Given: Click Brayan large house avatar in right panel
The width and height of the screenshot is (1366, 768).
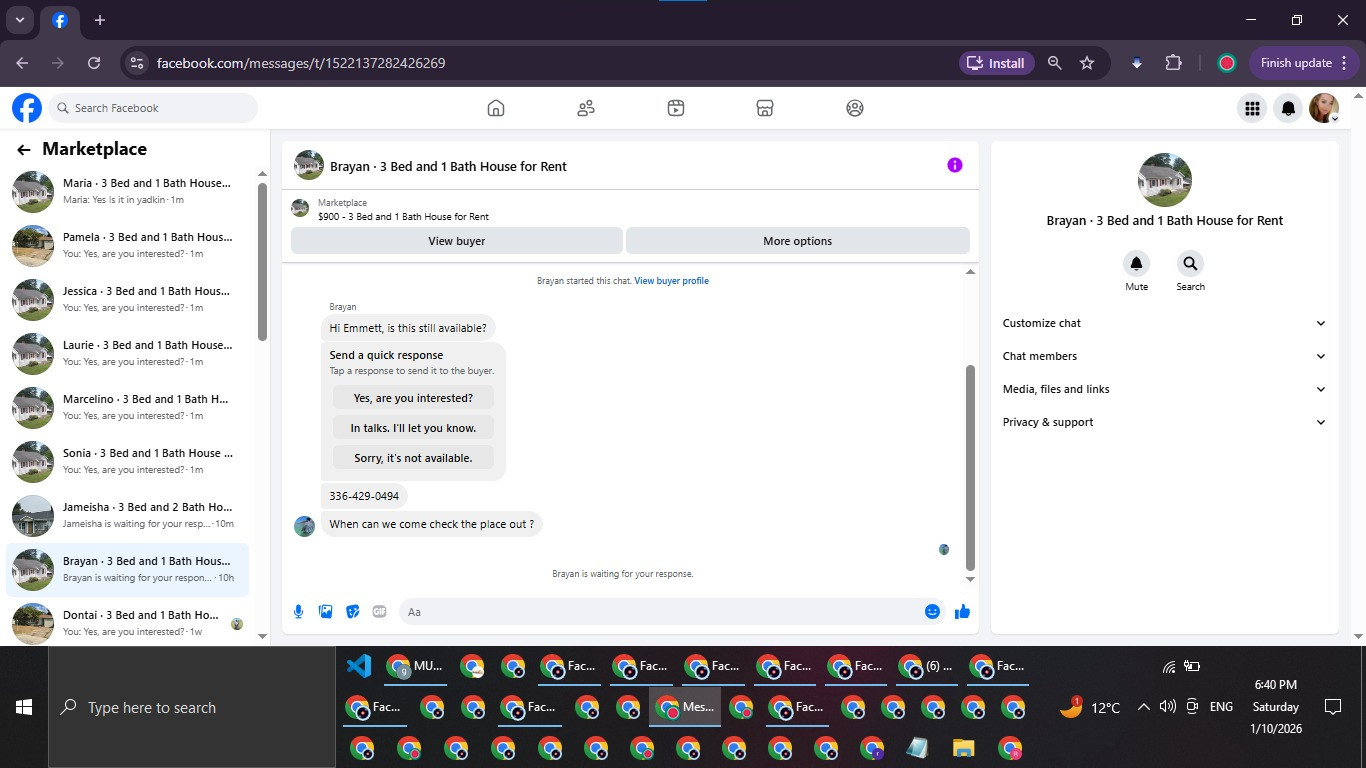Looking at the screenshot, I should (1165, 180).
